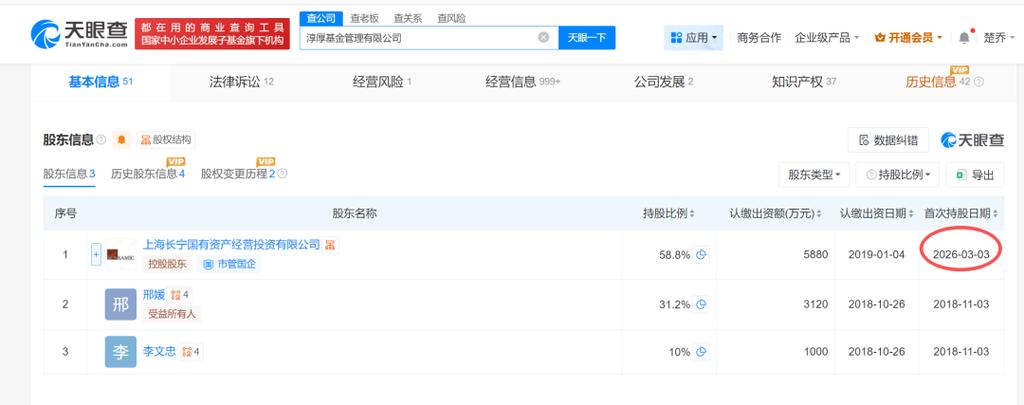Screen dimensions: 1024x405
Task: Click the 2026-03-03 date cell
Action: (961, 255)
